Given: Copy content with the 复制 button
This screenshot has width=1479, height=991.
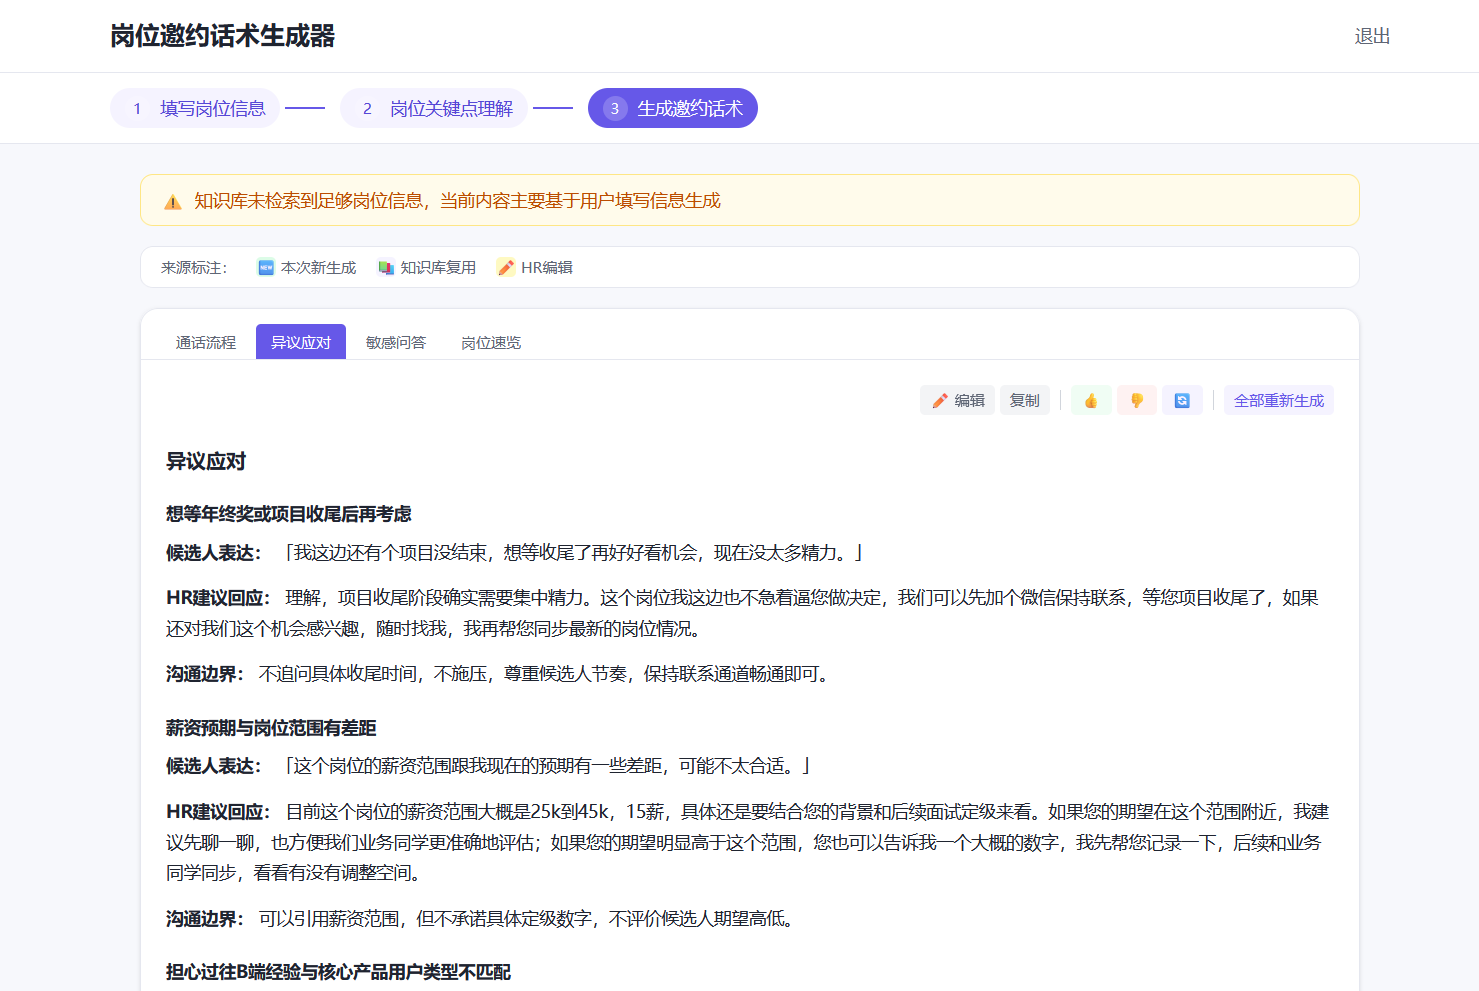Looking at the screenshot, I should point(1025,400).
